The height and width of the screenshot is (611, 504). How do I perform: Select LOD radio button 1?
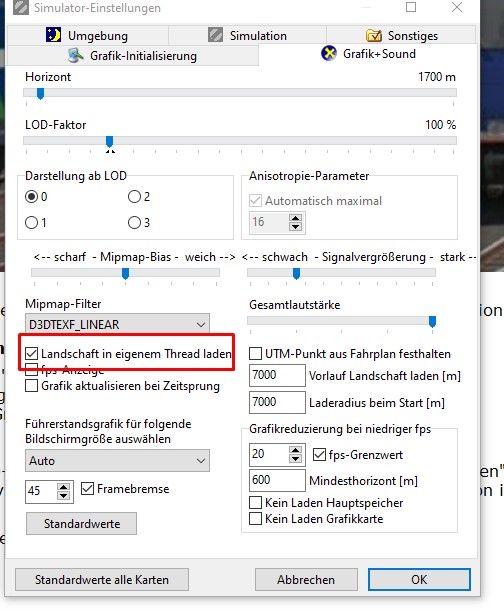31,223
